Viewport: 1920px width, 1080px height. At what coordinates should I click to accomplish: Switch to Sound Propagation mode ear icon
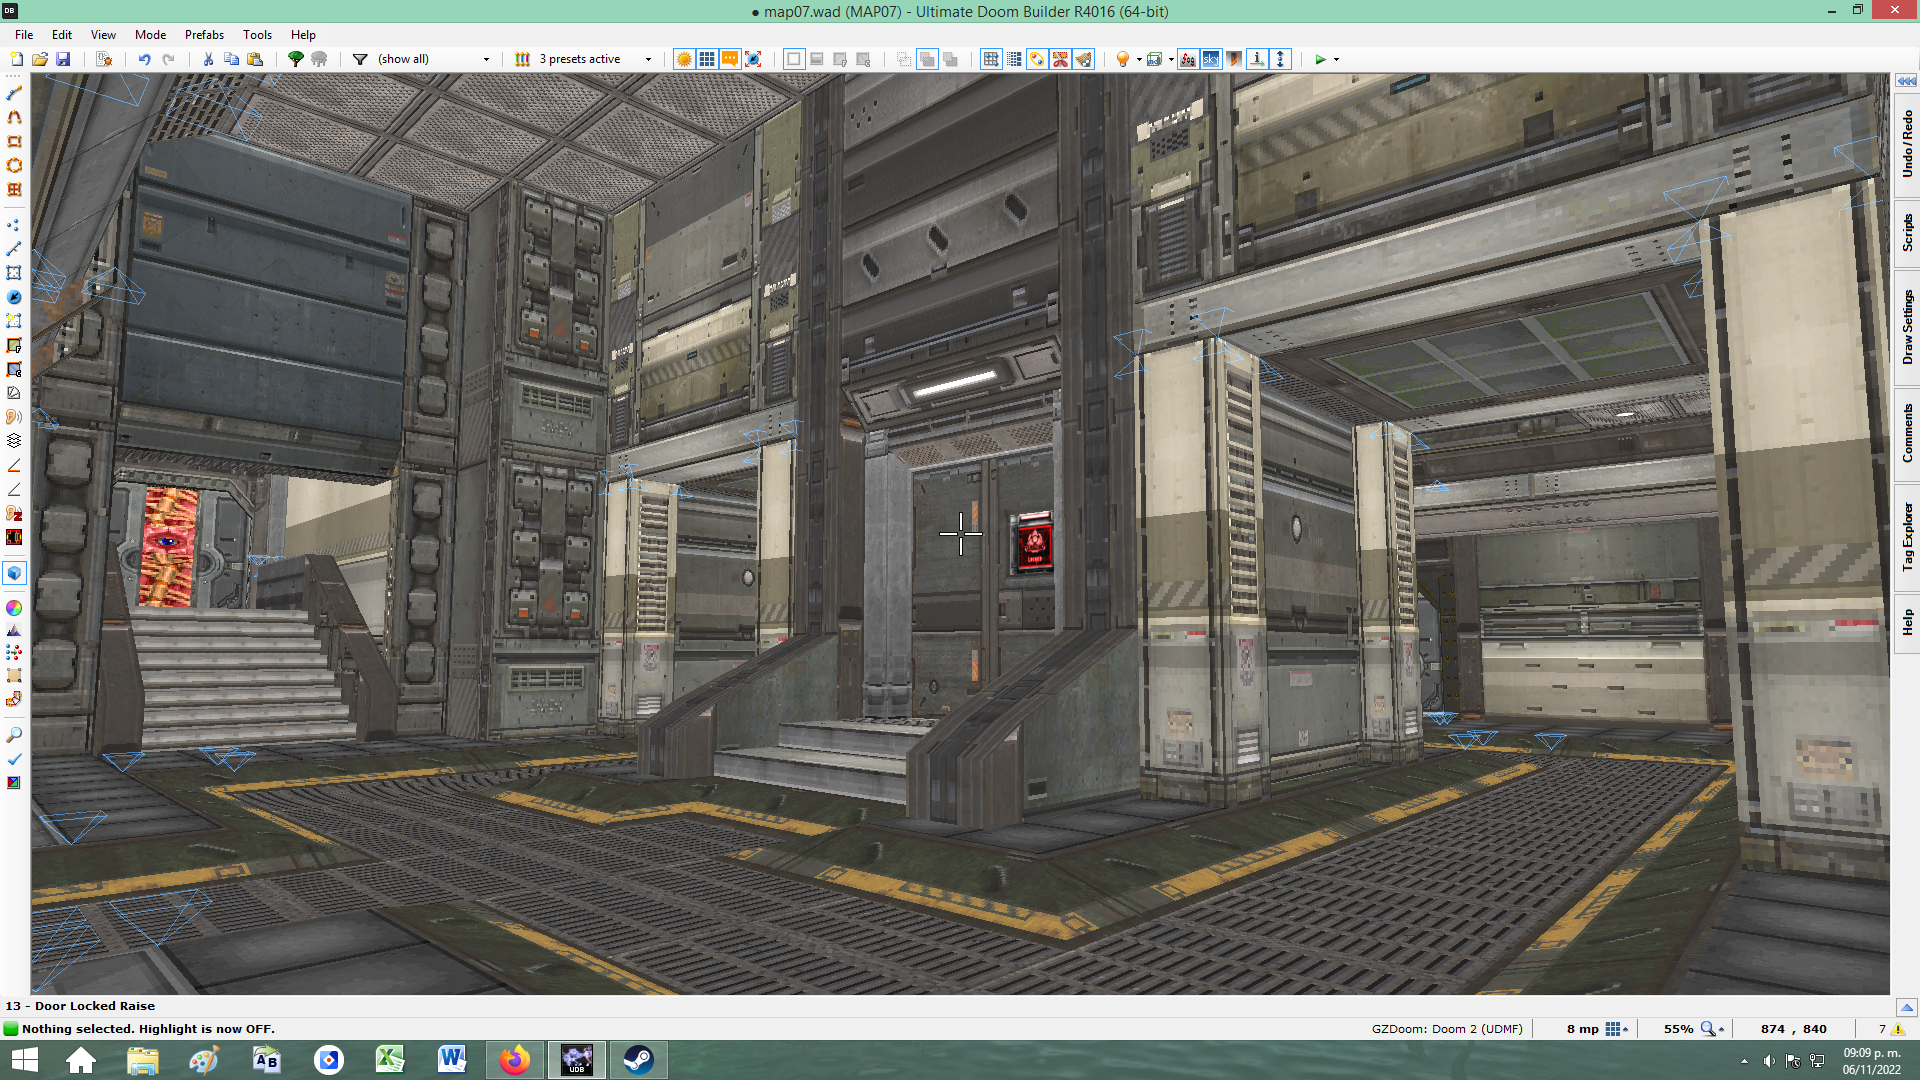(x=14, y=417)
